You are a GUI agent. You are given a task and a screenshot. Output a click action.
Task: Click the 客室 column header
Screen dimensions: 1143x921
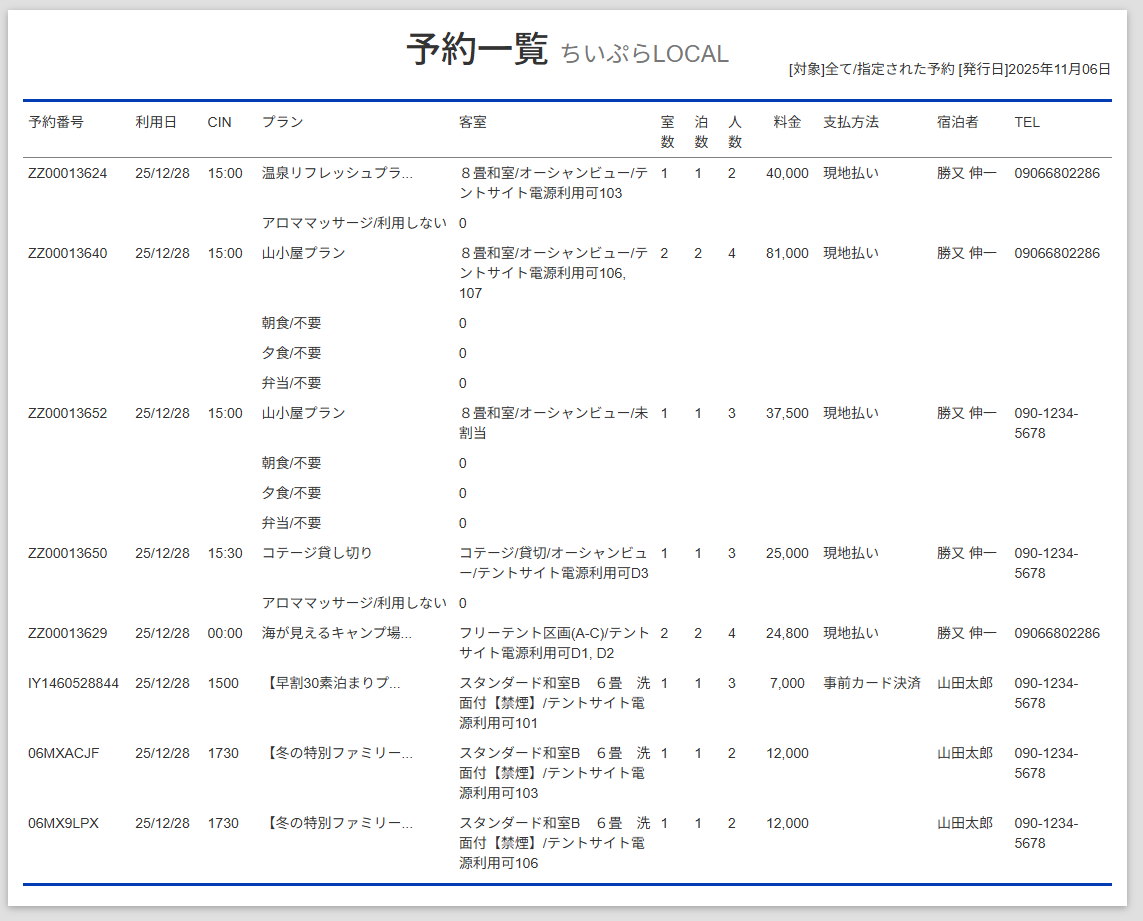473,122
